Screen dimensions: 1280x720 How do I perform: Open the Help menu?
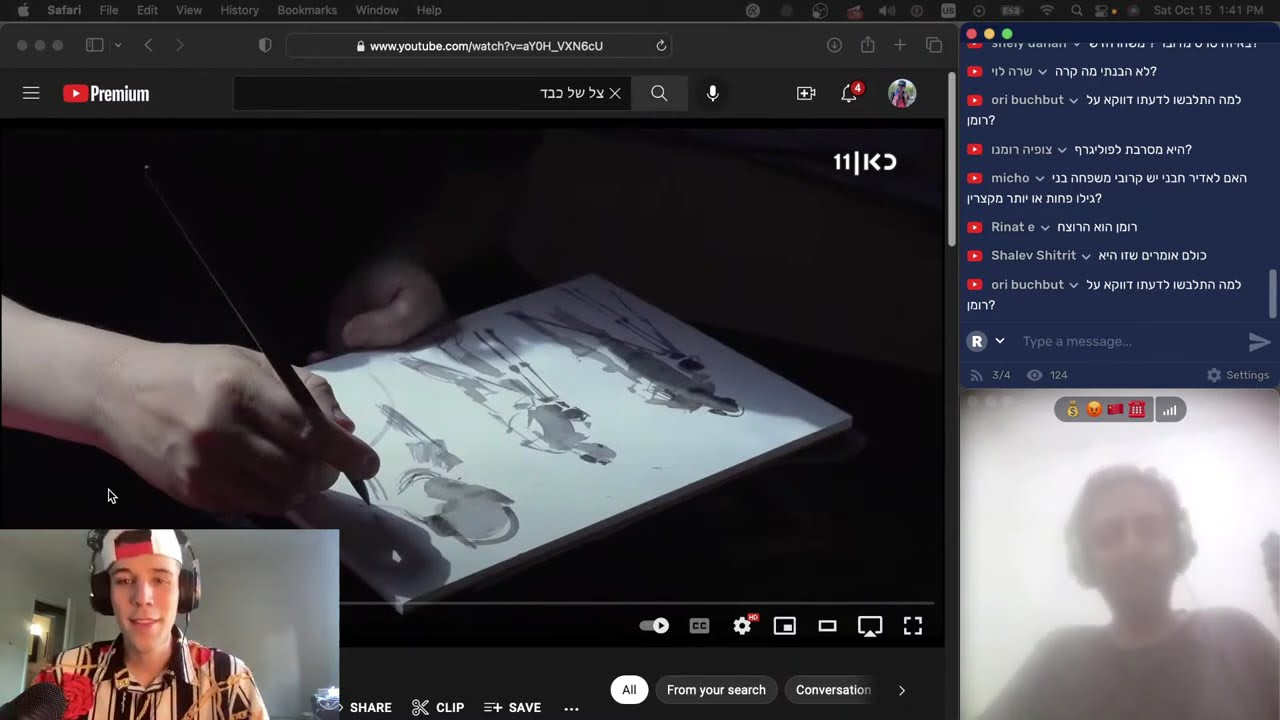(429, 10)
